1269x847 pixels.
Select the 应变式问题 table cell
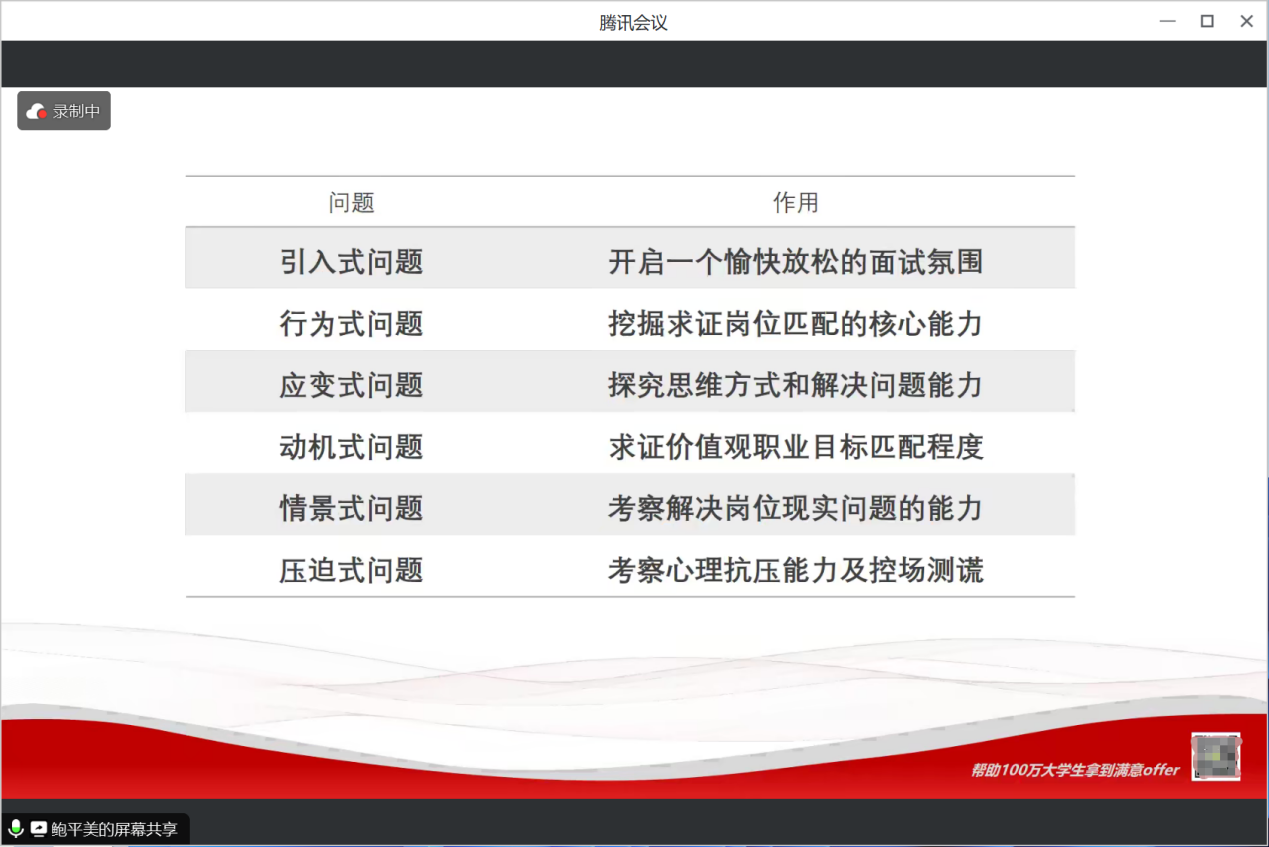coord(351,385)
